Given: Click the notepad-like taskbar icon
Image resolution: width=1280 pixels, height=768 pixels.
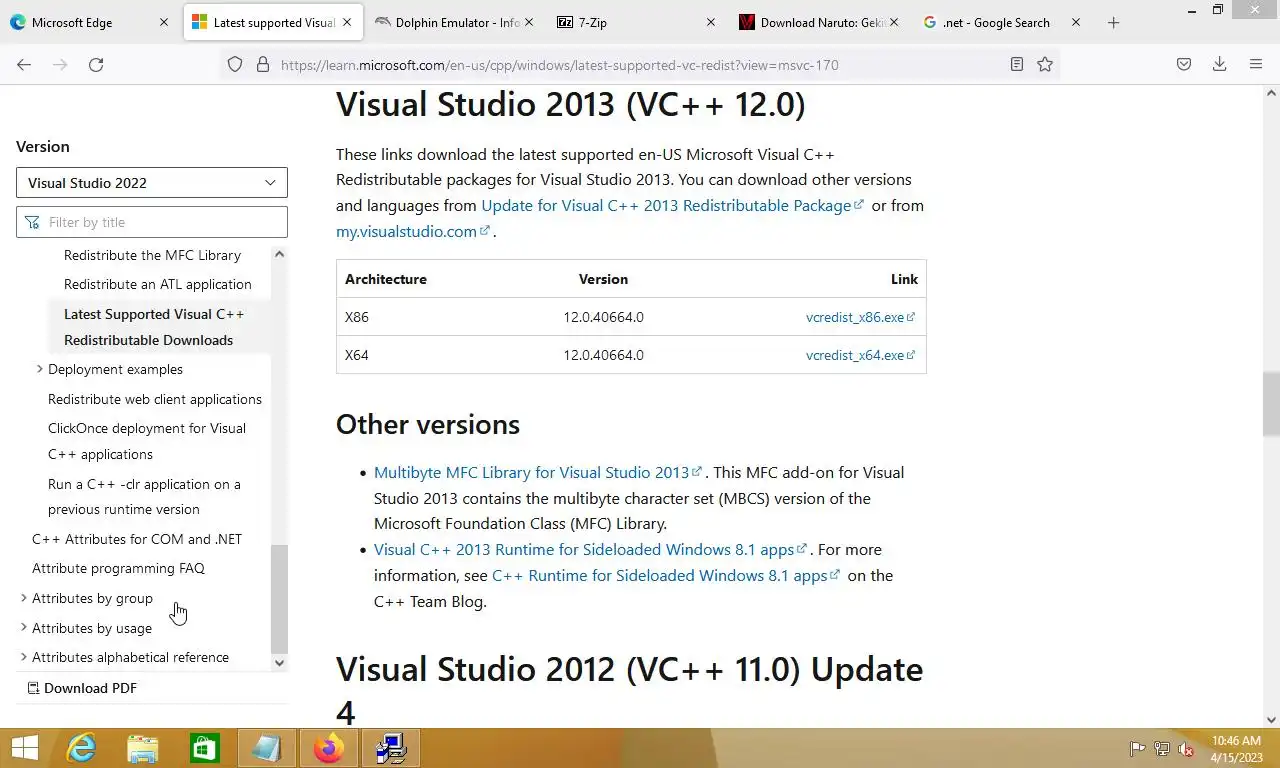Looking at the screenshot, I should 267,748.
